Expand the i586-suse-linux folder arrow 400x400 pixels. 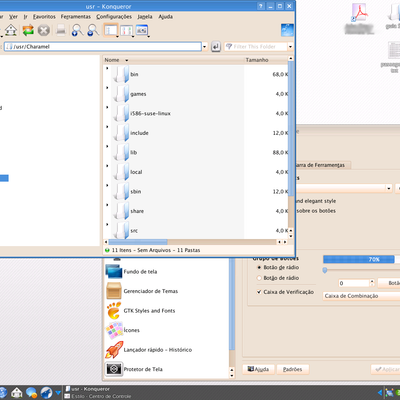click(x=107, y=107)
